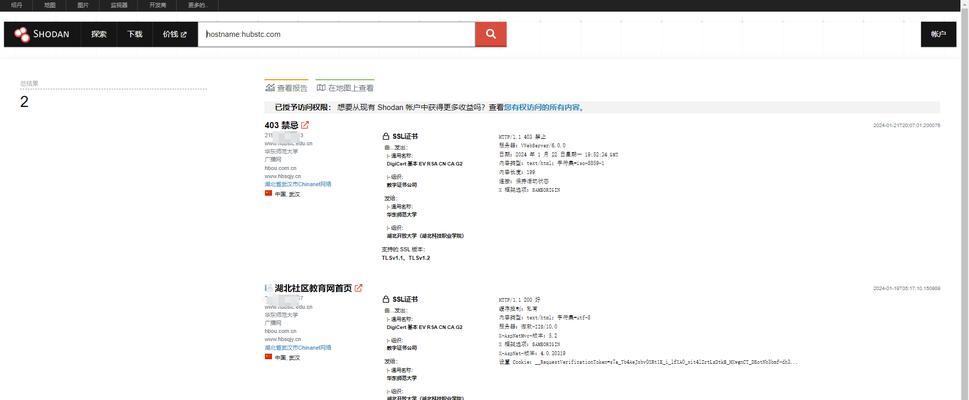Click the first SSL证书 heading text
This screenshot has height=400, width=969.
click(405, 136)
